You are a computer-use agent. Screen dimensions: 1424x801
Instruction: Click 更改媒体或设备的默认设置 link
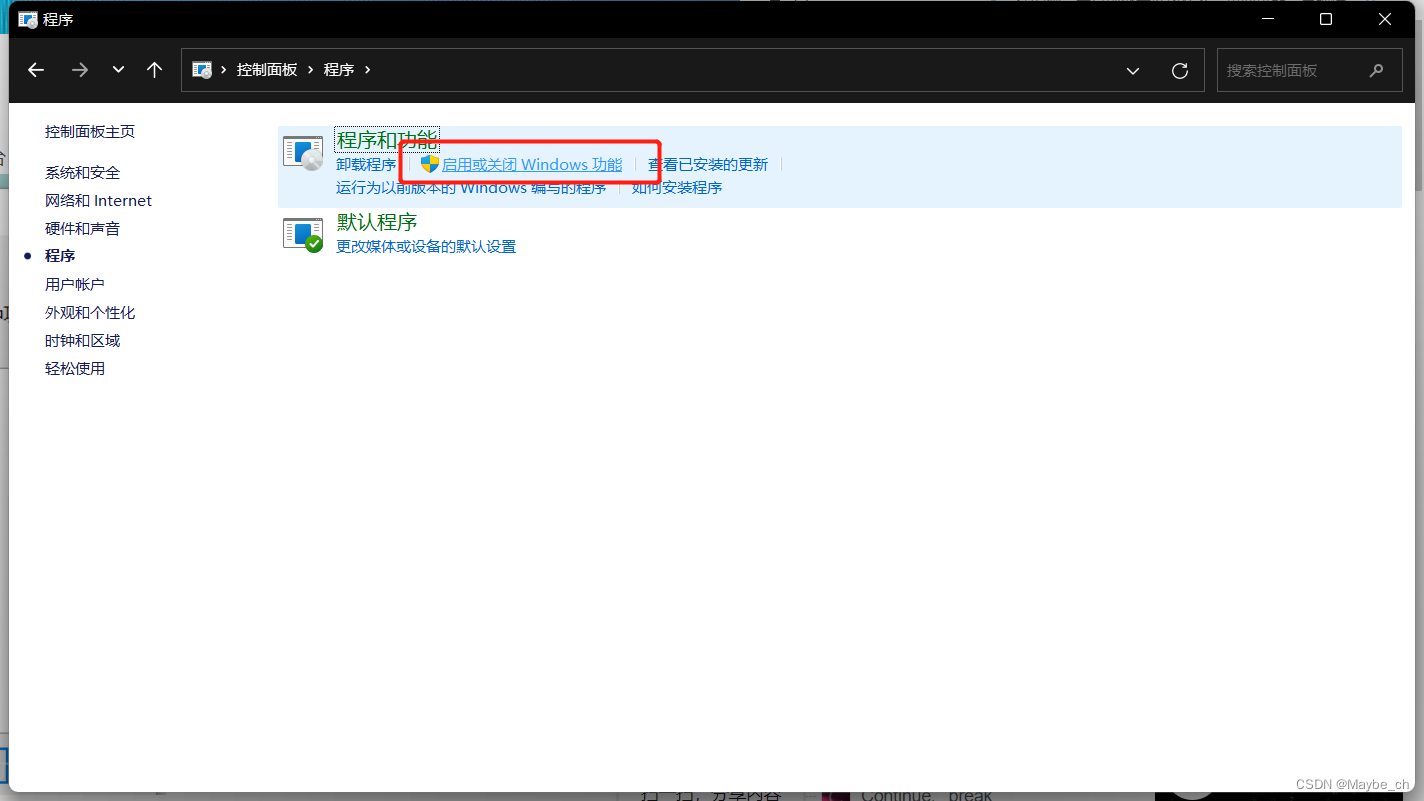click(x=426, y=247)
